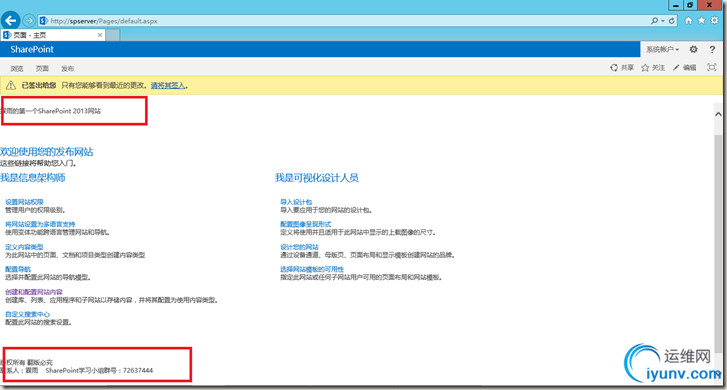Image resolution: width=727 pixels, height=390 pixels.
Task: Open SharePoint settings gear menu
Action: tap(693, 49)
